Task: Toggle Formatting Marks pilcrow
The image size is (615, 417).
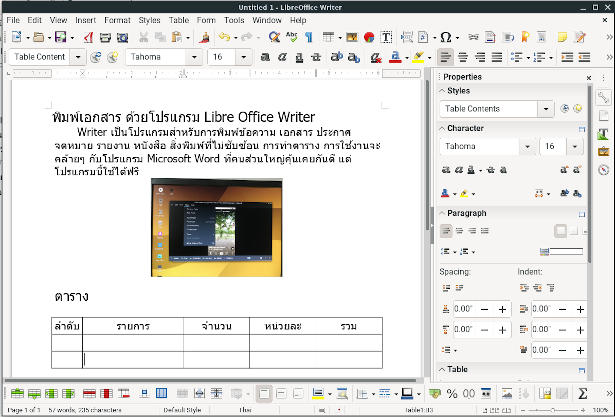Action: coord(309,37)
